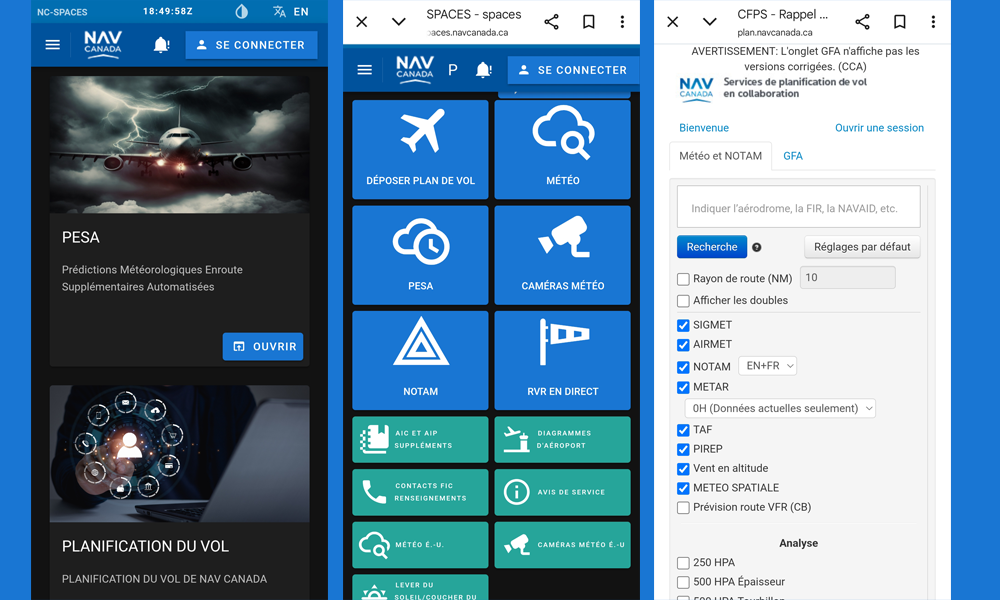Open Caméras météo É.-U. tile
This screenshot has height=600, width=1000.
tap(562, 545)
